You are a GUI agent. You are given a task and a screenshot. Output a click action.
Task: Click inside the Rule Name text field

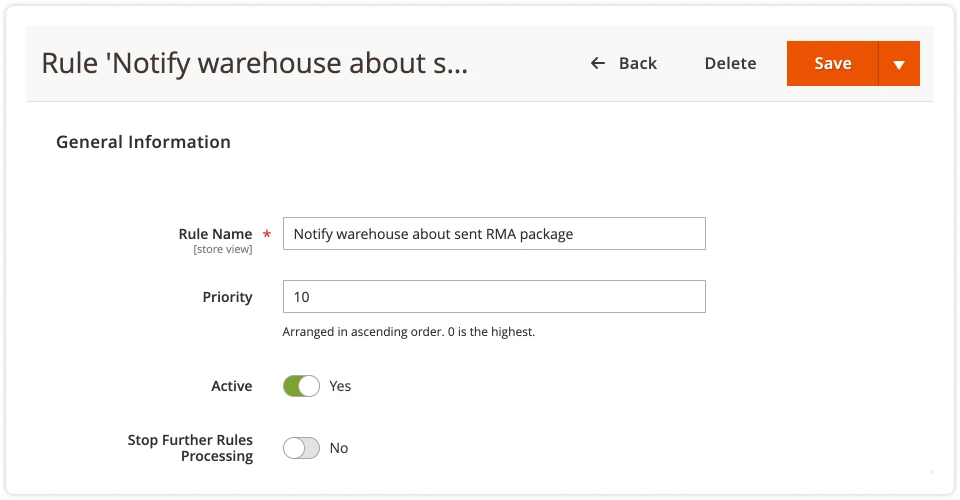coord(494,234)
